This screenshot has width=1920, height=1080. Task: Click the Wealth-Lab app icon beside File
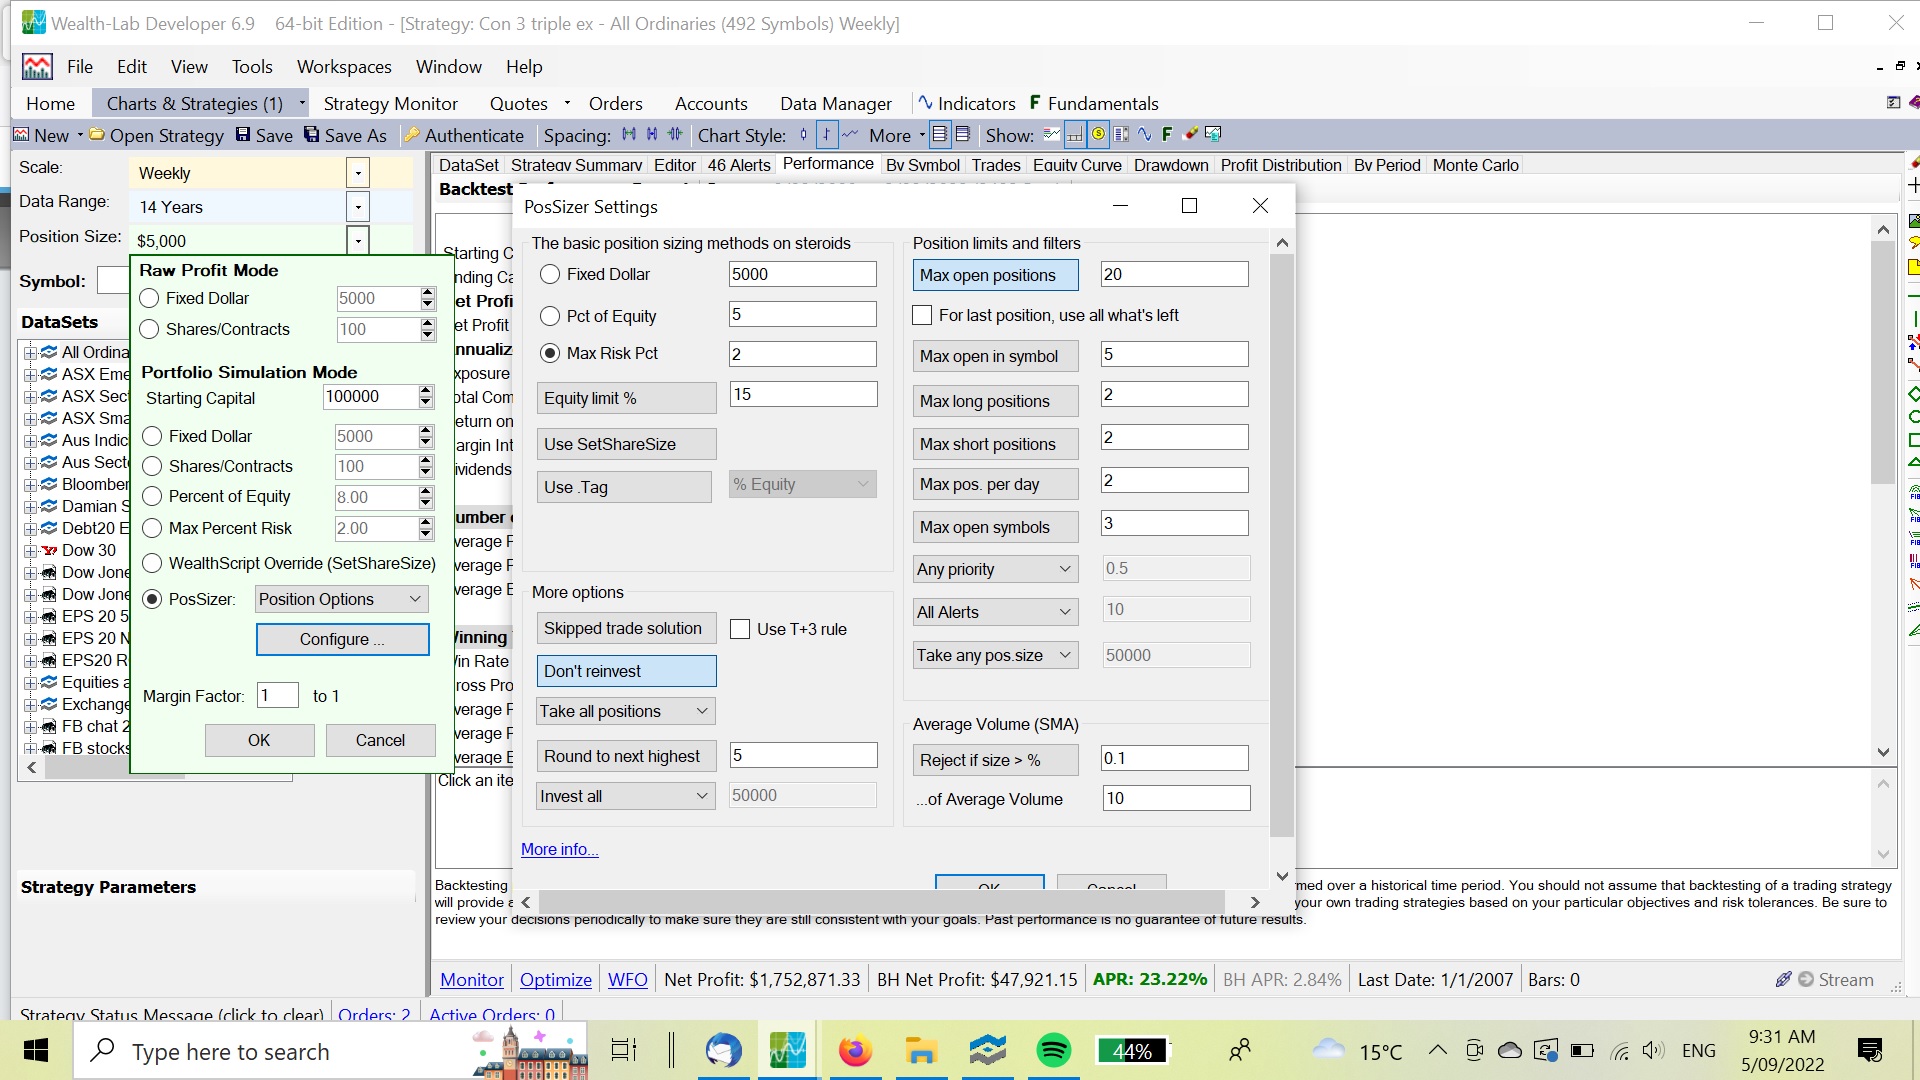pos(37,67)
